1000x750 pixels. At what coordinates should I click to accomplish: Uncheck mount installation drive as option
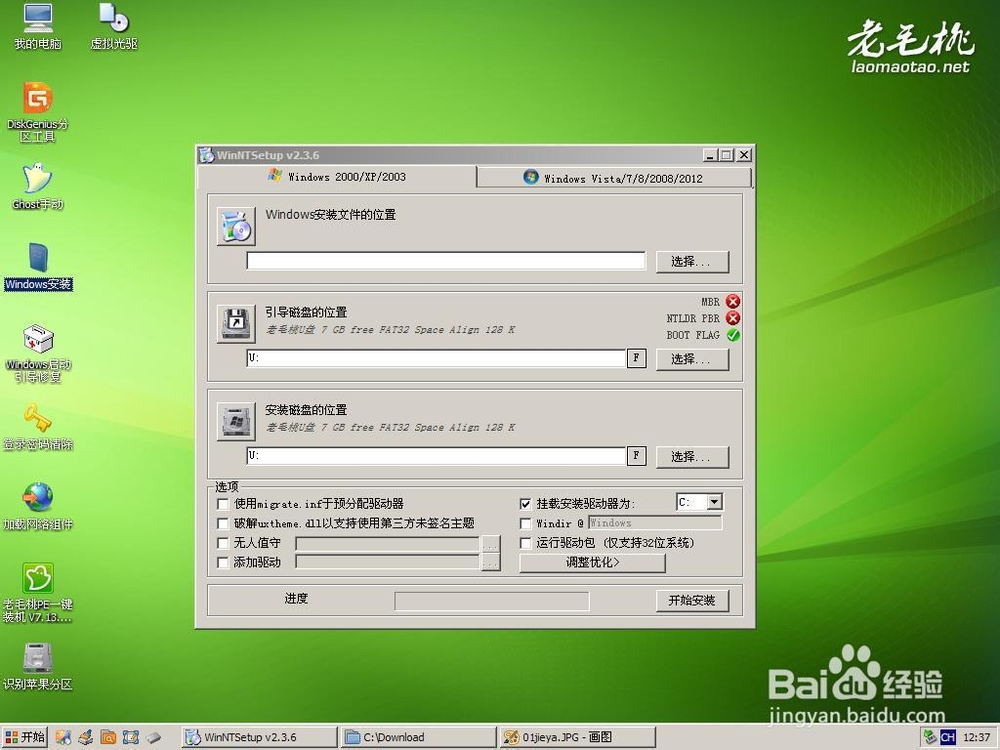[x=526, y=504]
